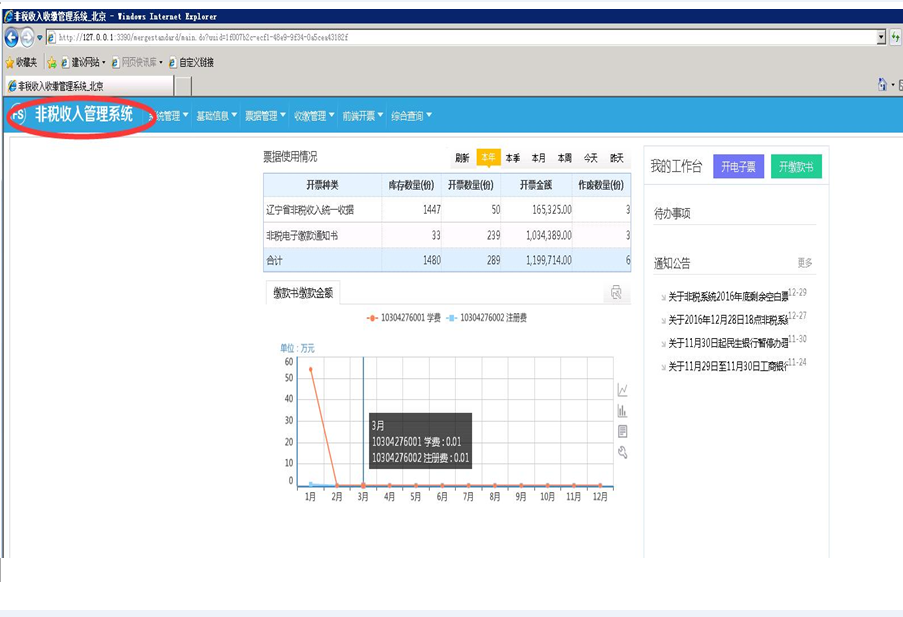Open the address bar history dropdown arrow
This screenshot has width=903, height=617.
[x=881, y=37]
